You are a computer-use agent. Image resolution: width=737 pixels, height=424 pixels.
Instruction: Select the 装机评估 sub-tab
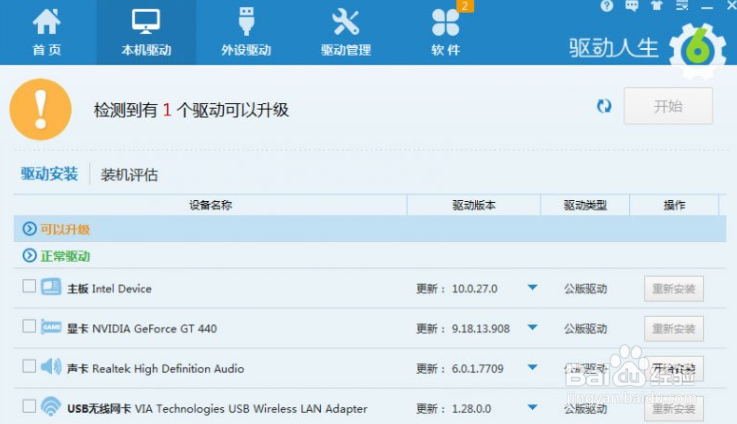tap(129, 175)
